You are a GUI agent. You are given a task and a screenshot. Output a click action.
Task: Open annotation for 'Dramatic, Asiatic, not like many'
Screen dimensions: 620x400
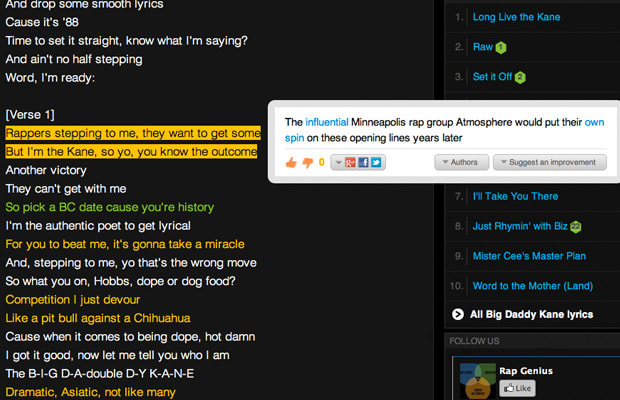91,392
